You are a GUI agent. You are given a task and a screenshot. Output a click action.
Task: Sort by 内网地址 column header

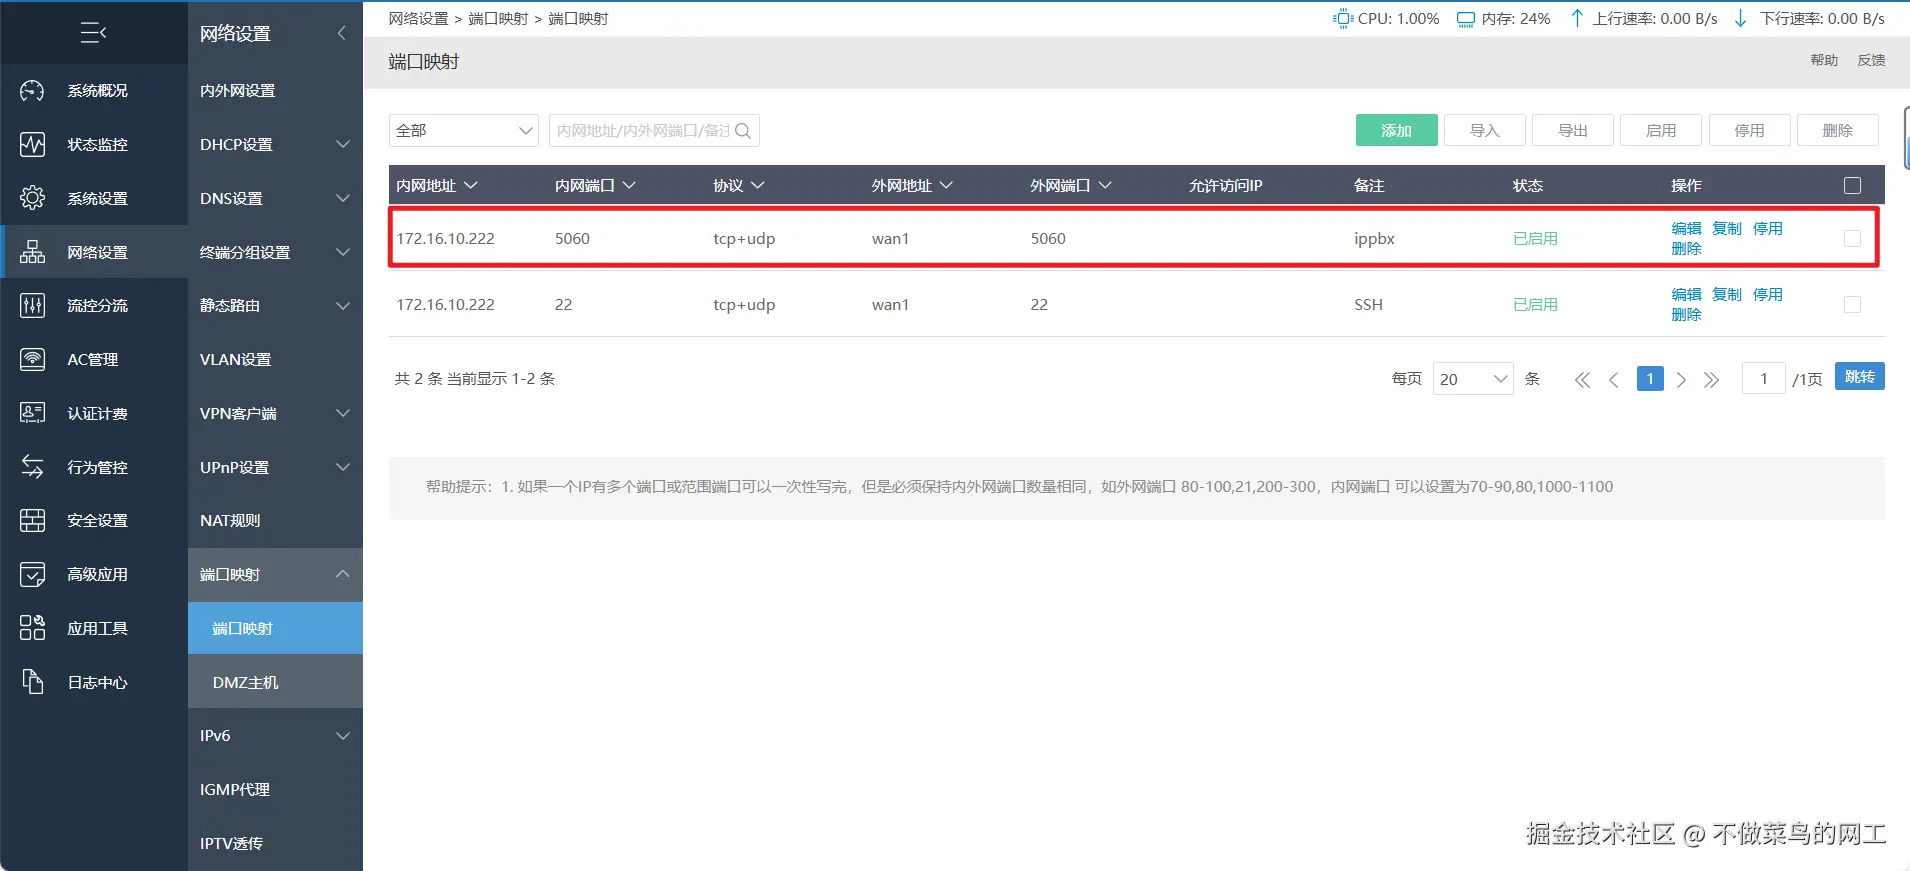437,186
